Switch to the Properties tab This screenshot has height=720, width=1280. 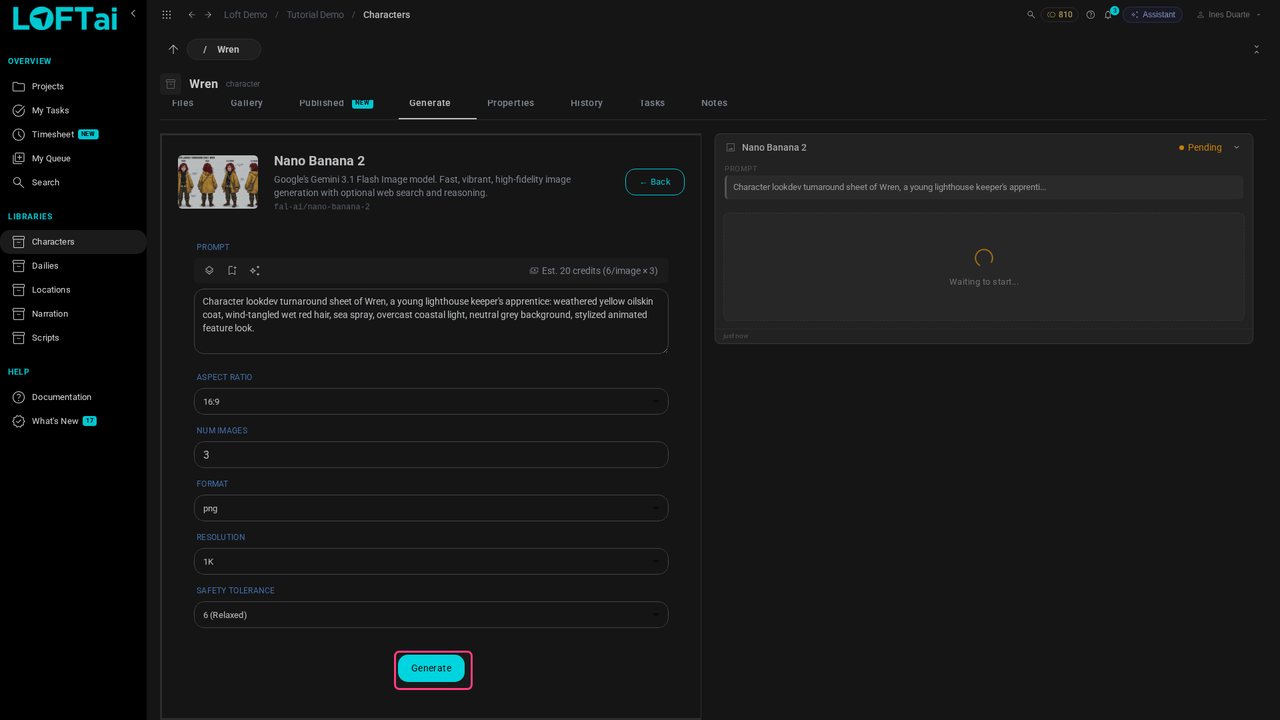tap(510, 103)
